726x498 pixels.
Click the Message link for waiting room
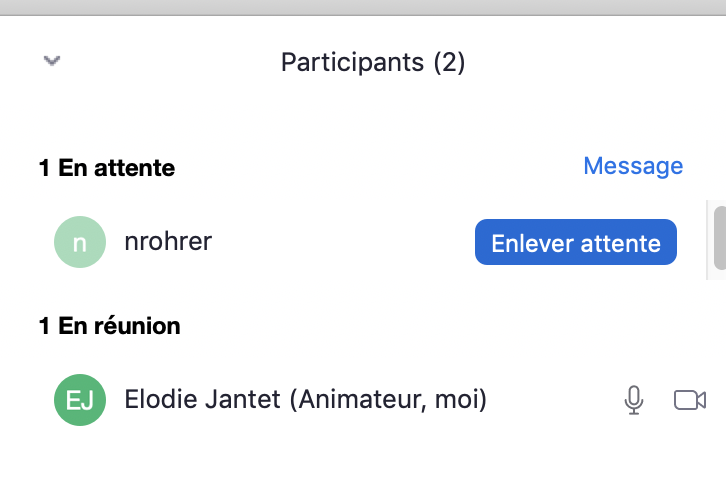pyautogui.click(x=633, y=166)
